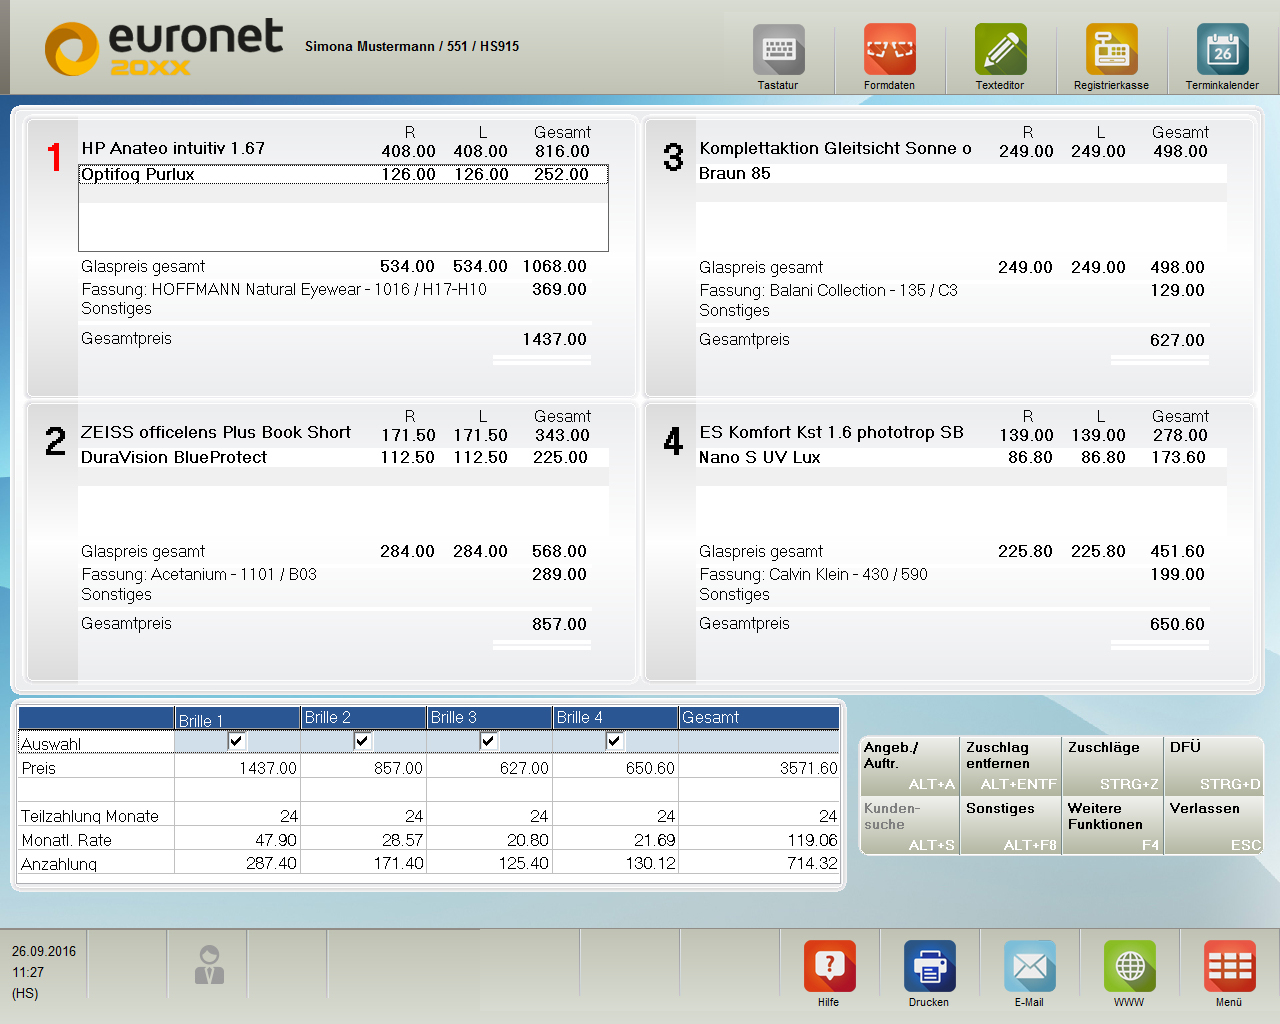This screenshot has height=1024, width=1280.
Task: Click Fassung: Balani Collection - 135 / C3
Action: [x=828, y=290]
